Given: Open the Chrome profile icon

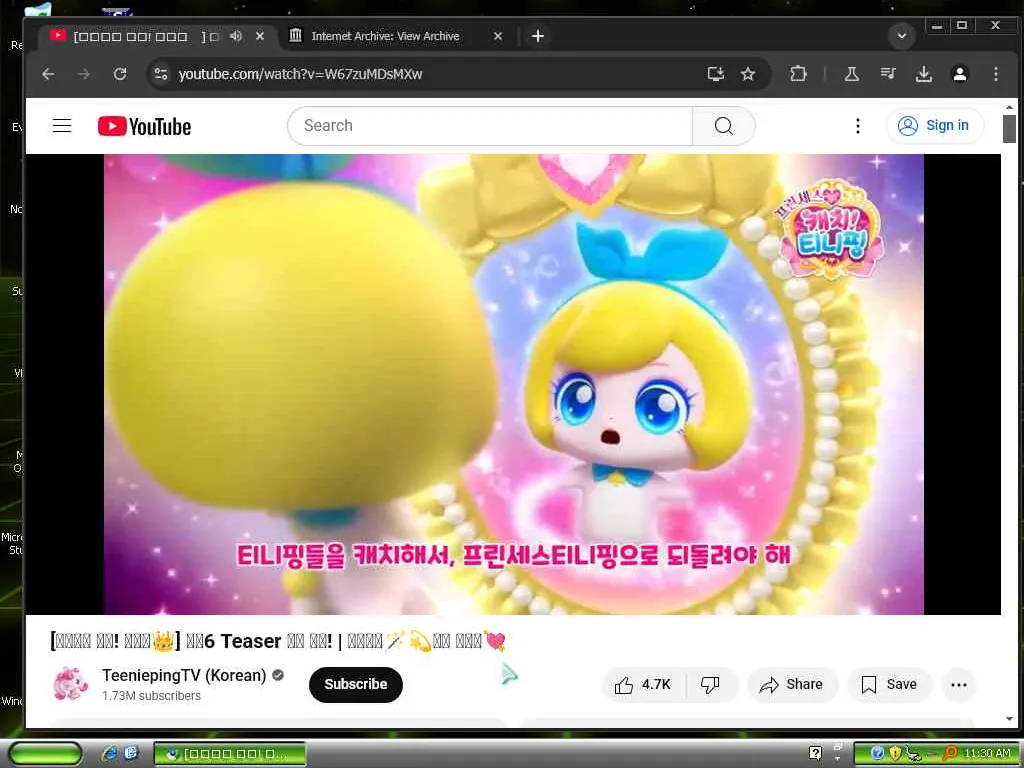Looking at the screenshot, I should click(x=959, y=74).
